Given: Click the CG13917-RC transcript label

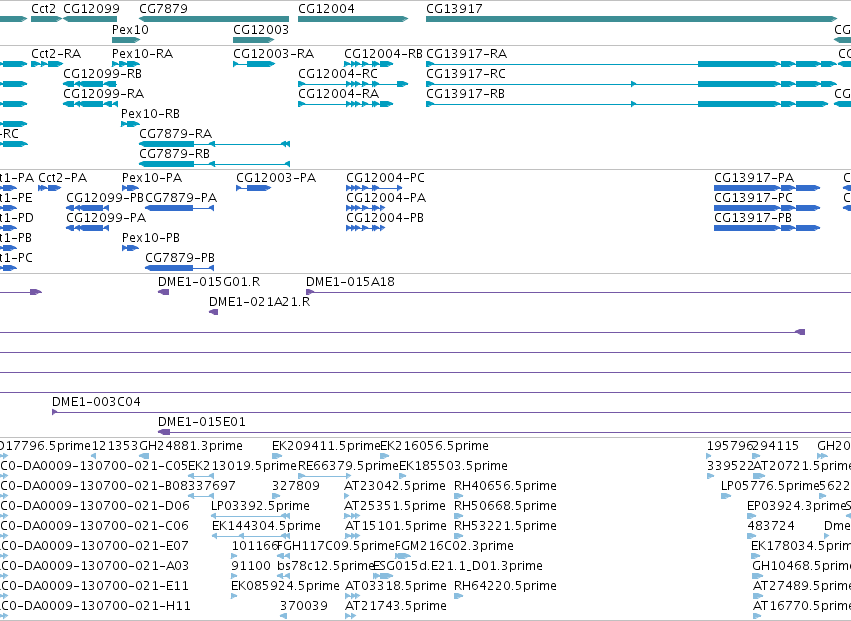Looking at the screenshot, I should click(x=466, y=73).
